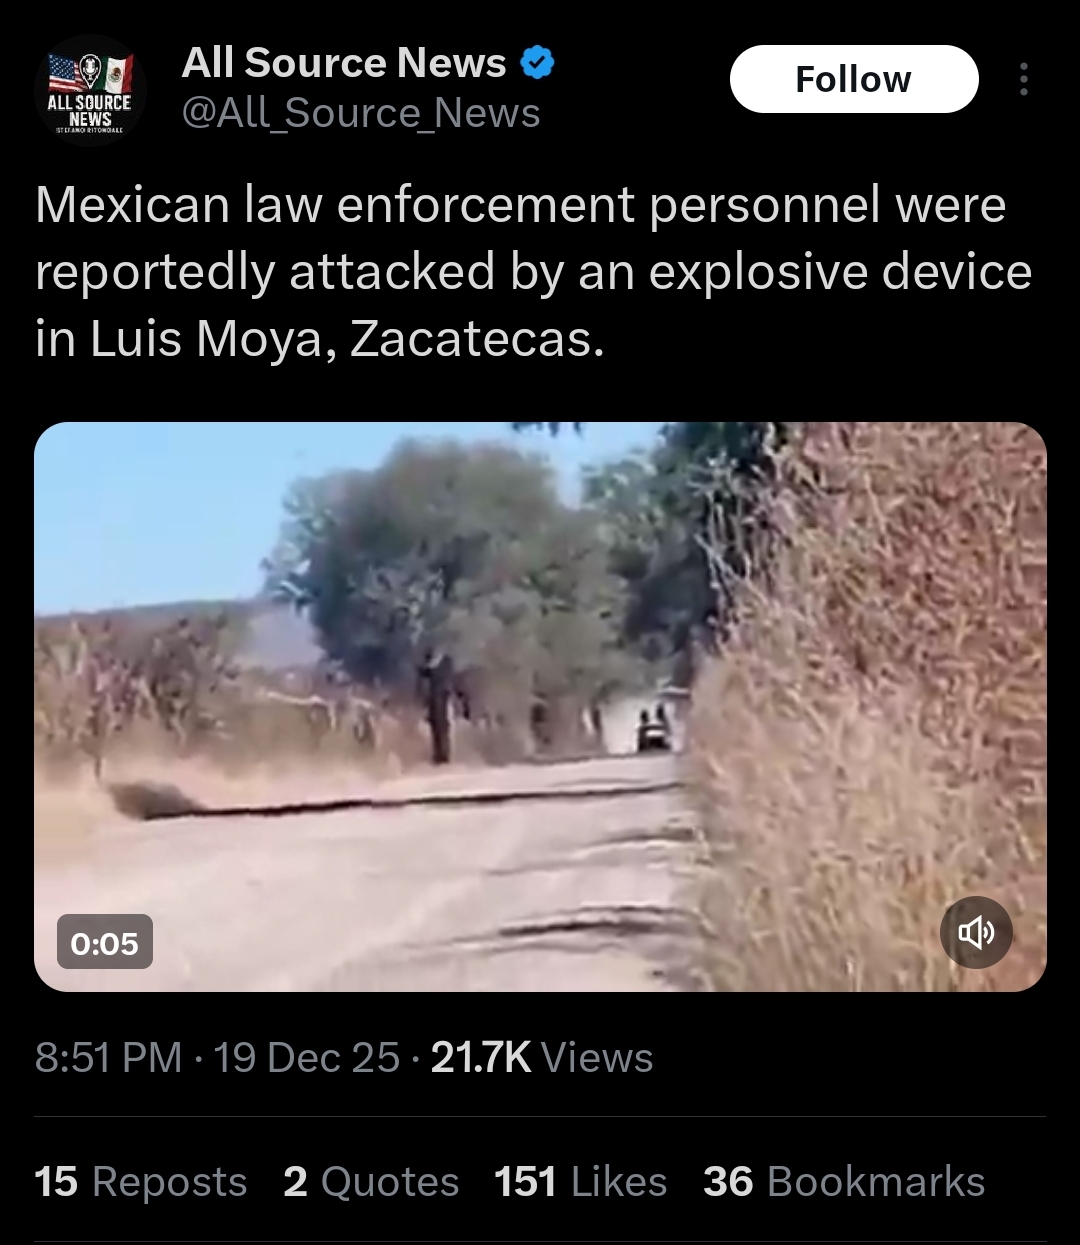
Task: Open the All Source News profile avatar
Action: click(90, 91)
